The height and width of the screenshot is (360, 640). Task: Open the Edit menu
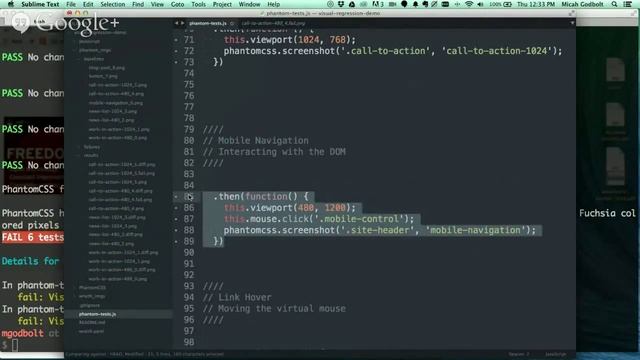tap(88, 4)
